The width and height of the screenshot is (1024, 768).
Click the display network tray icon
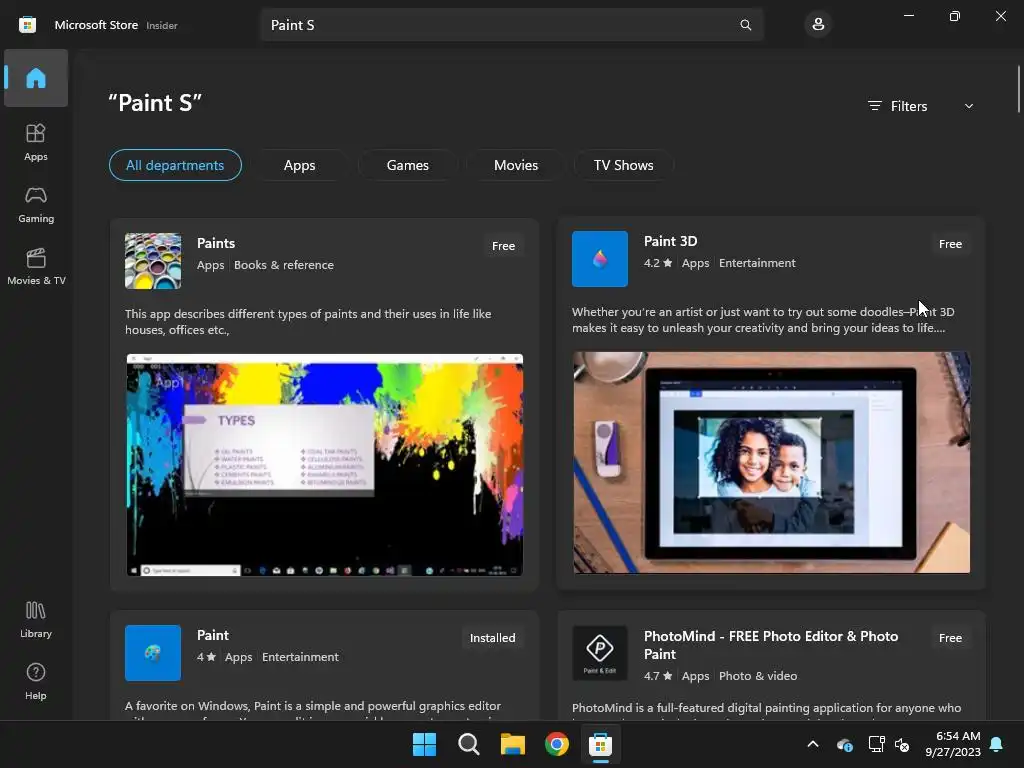876,744
